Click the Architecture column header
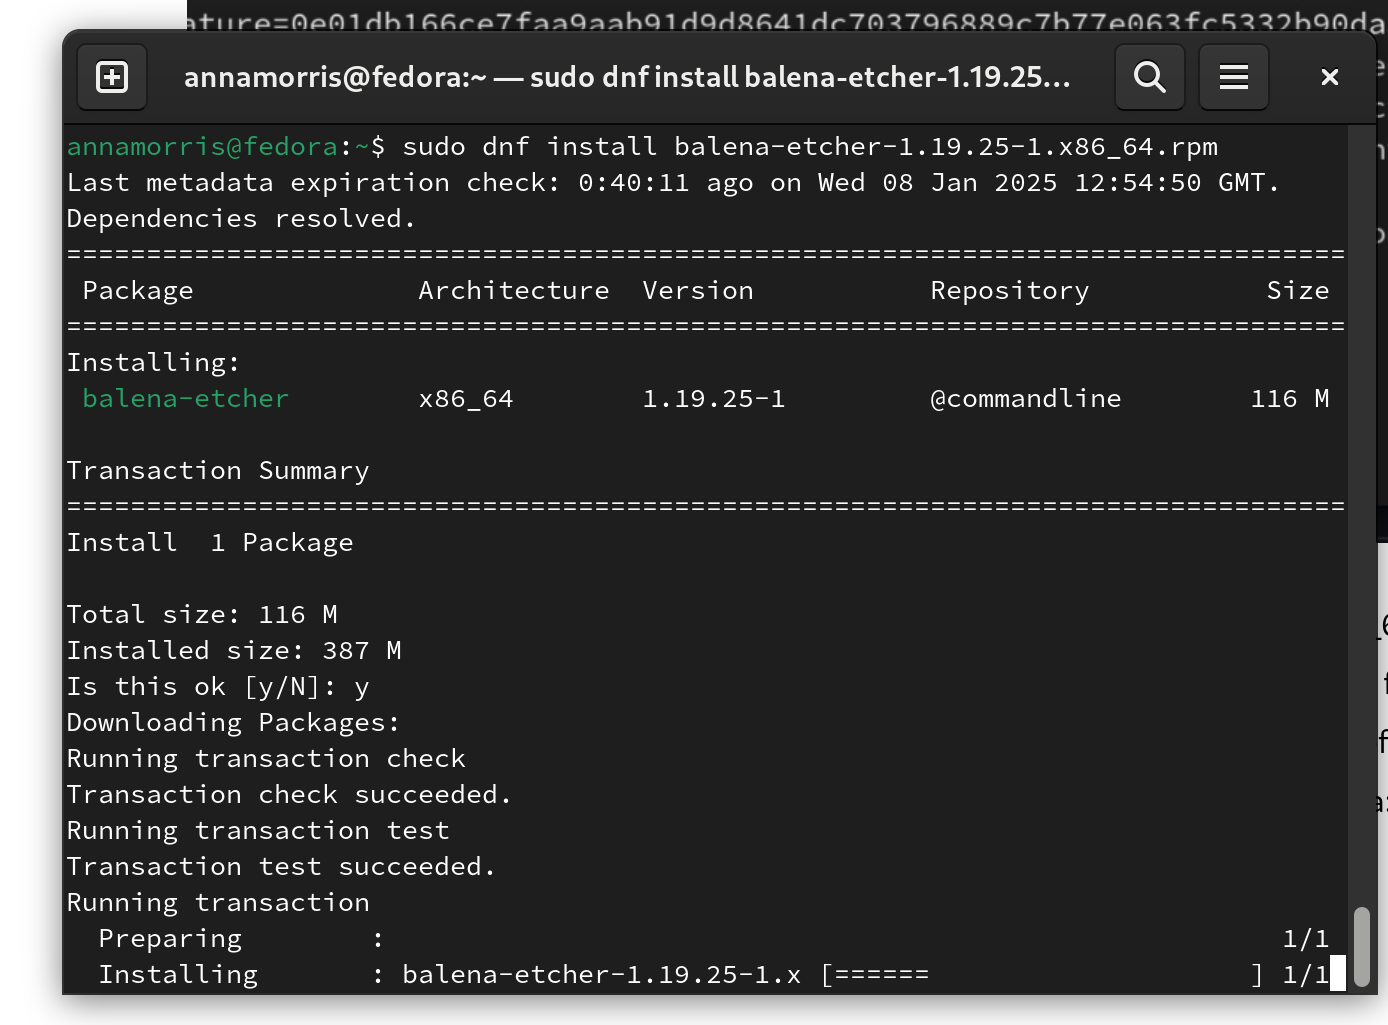This screenshot has width=1388, height=1025. click(514, 291)
